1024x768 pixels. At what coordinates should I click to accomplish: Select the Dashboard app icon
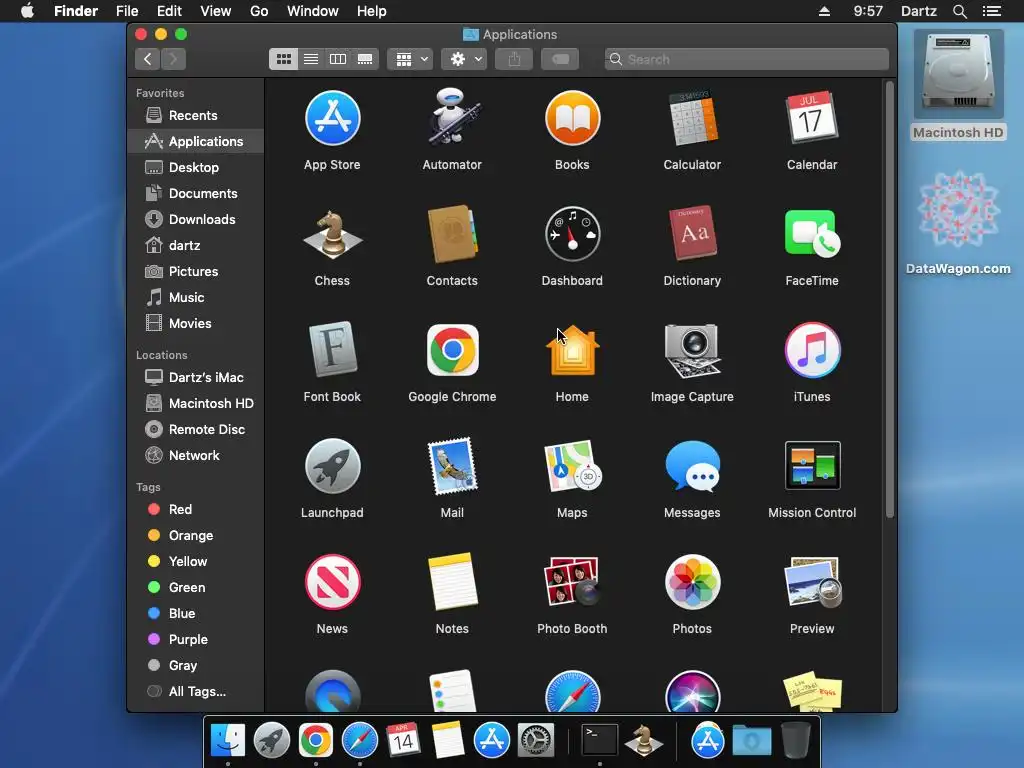[572, 234]
